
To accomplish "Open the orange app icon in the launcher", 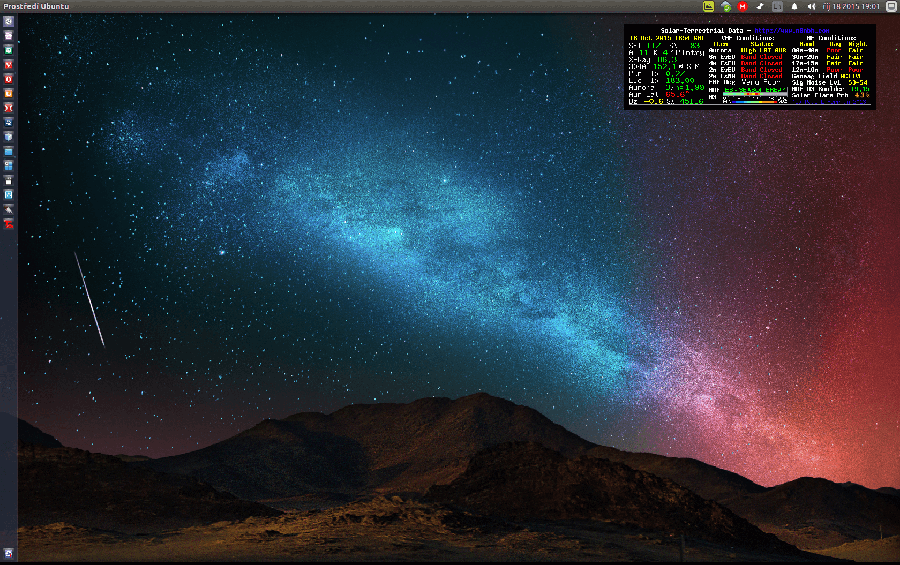I will (9, 92).
